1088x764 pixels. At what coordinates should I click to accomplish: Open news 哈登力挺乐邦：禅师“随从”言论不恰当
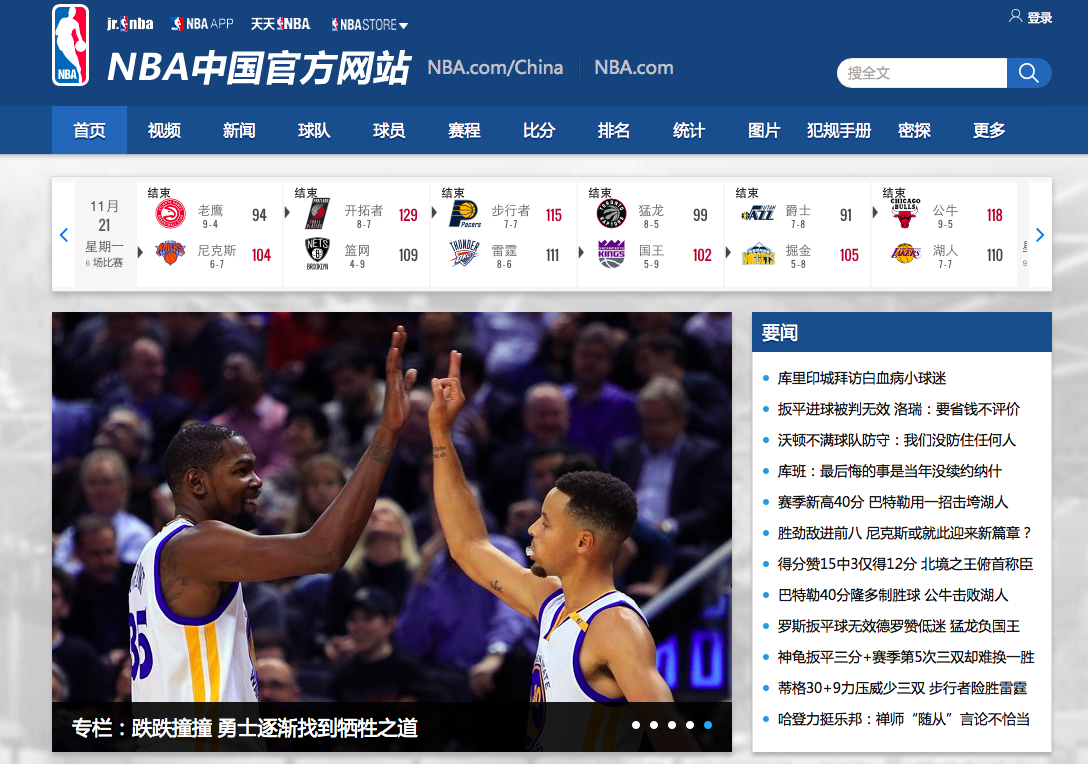903,719
